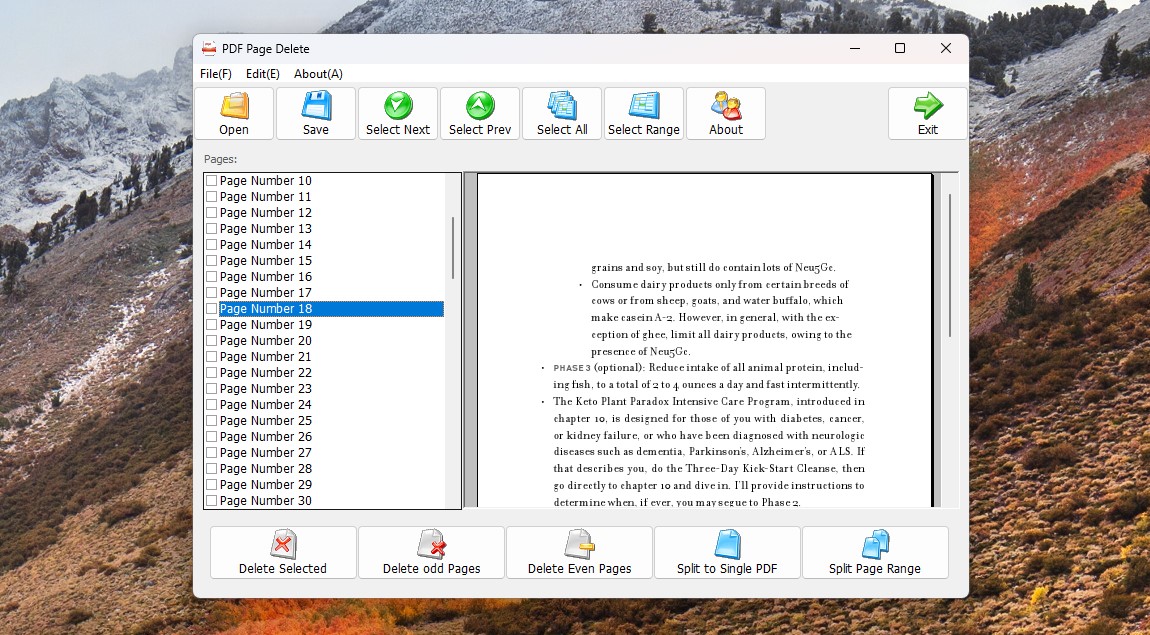Open the File(F) menu
1150x635 pixels.
point(216,74)
